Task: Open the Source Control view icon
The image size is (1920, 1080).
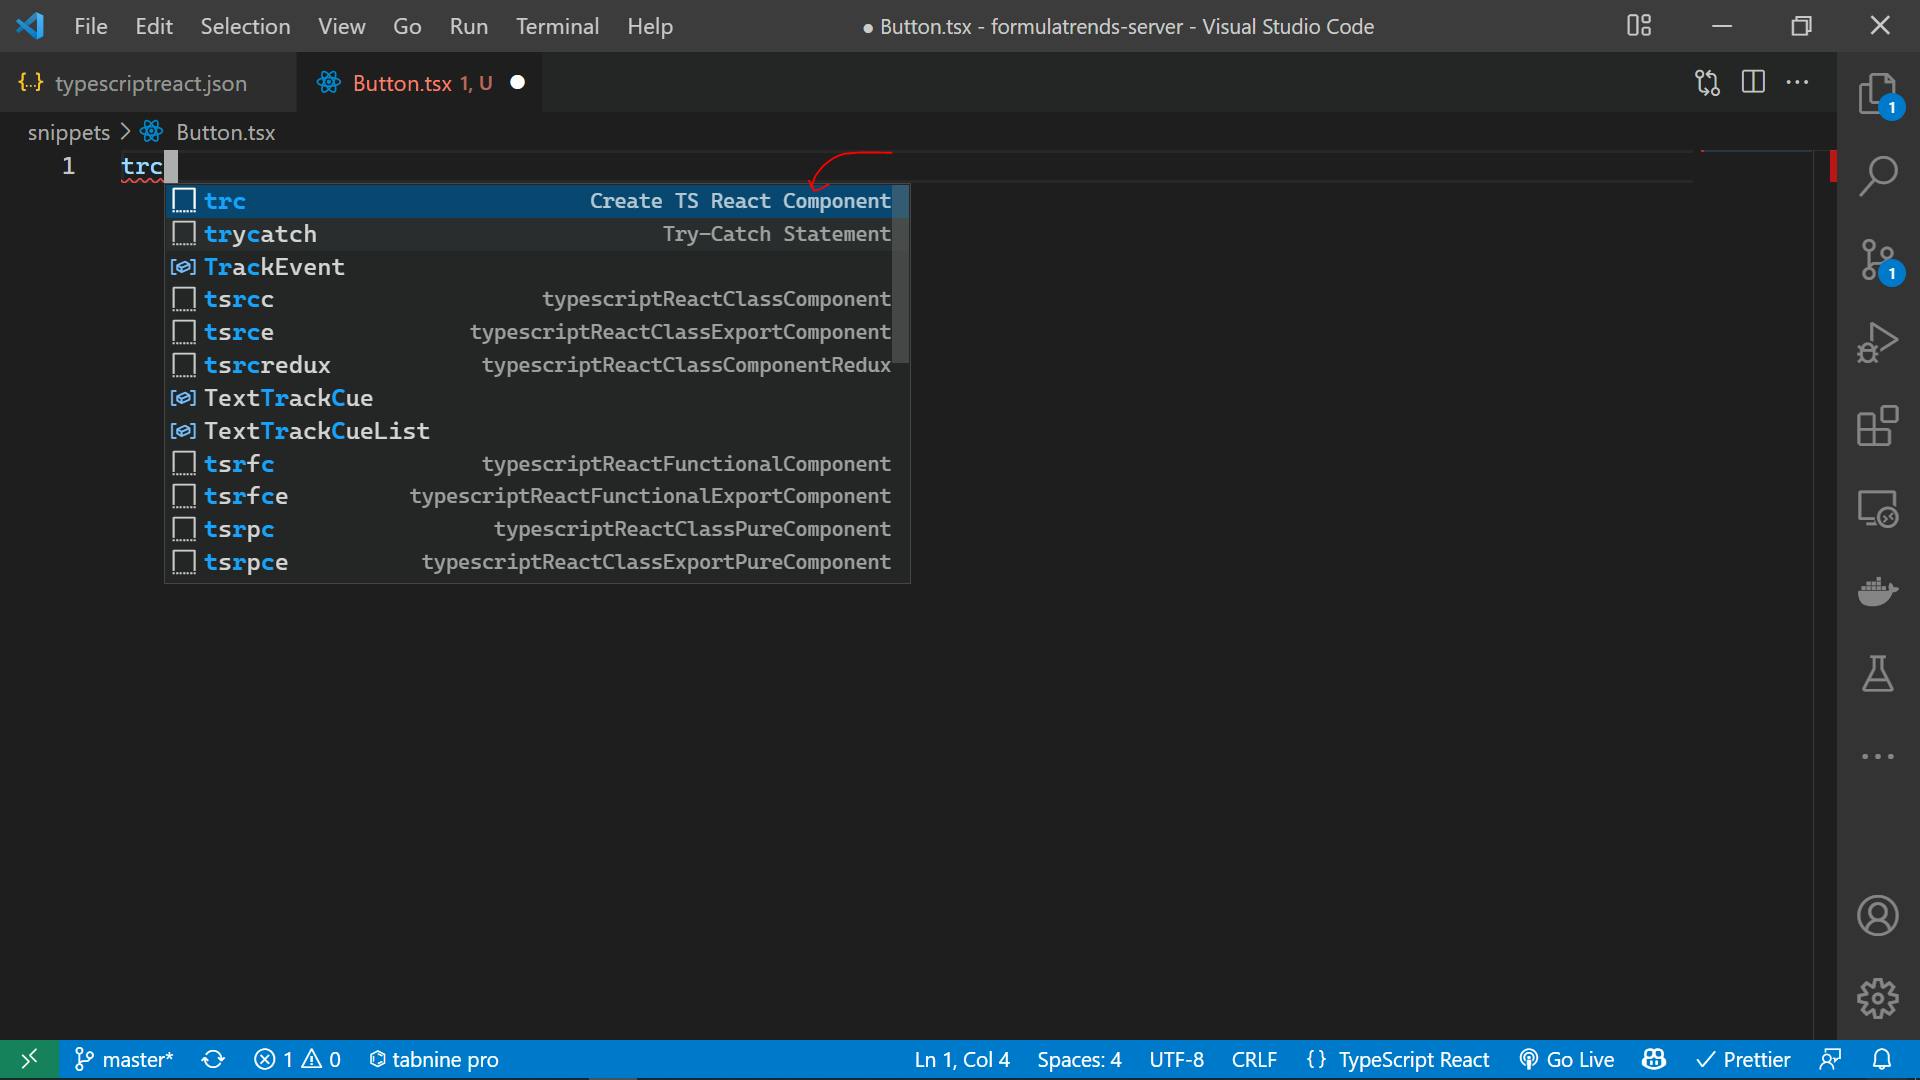Action: click(x=1878, y=260)
